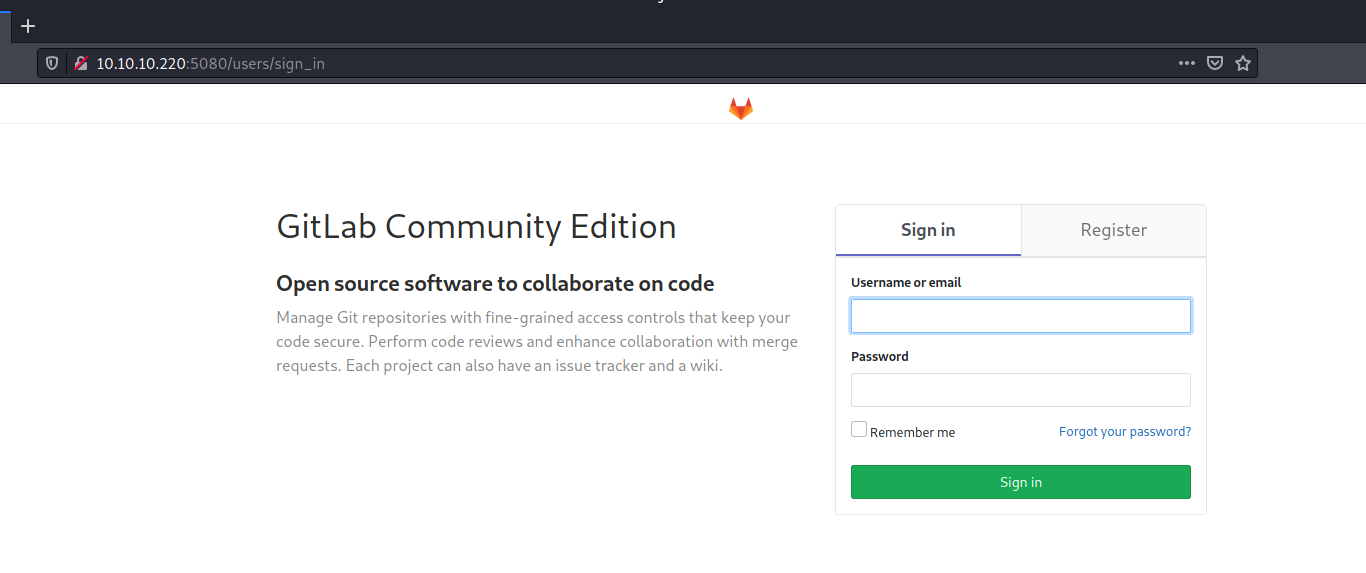Open a new browser tab with the plus button
Screen dimensions: 1366x573
[x=28, y=26]
